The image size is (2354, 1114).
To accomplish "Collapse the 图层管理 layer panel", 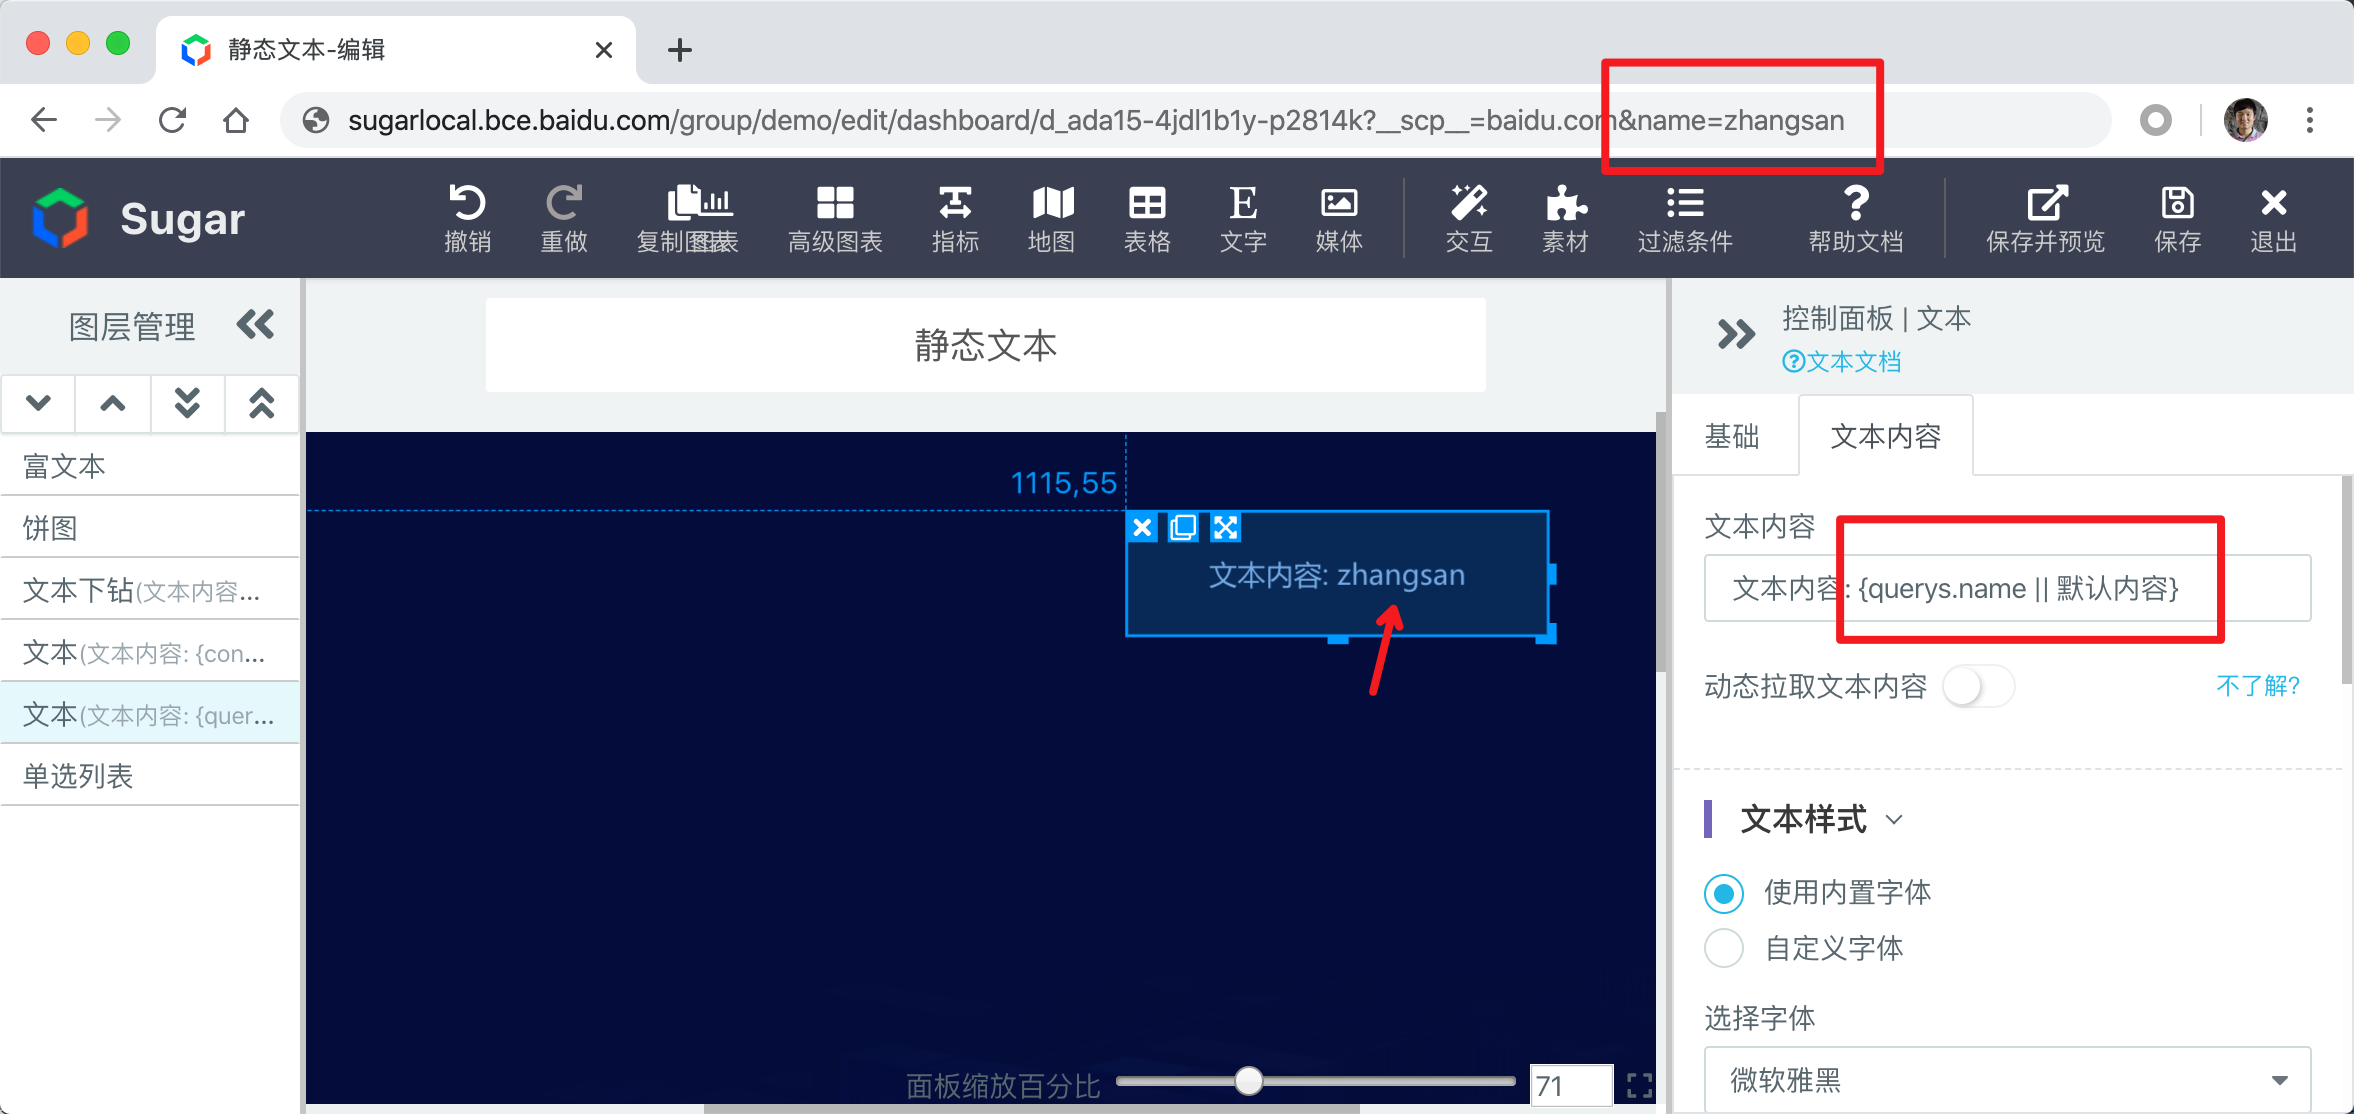I will (x=255, y=325).
